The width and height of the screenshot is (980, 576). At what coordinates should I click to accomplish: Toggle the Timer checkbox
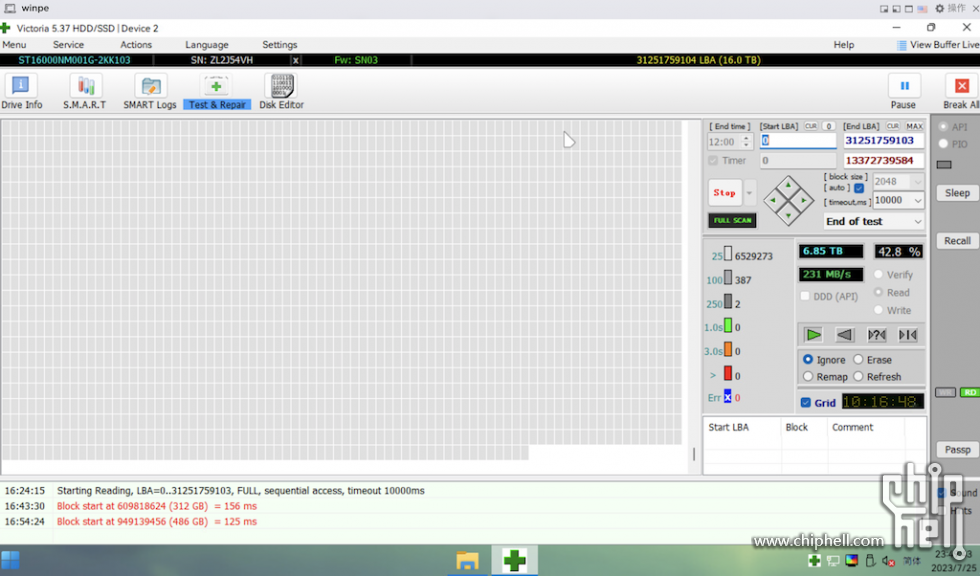(713, 161)
